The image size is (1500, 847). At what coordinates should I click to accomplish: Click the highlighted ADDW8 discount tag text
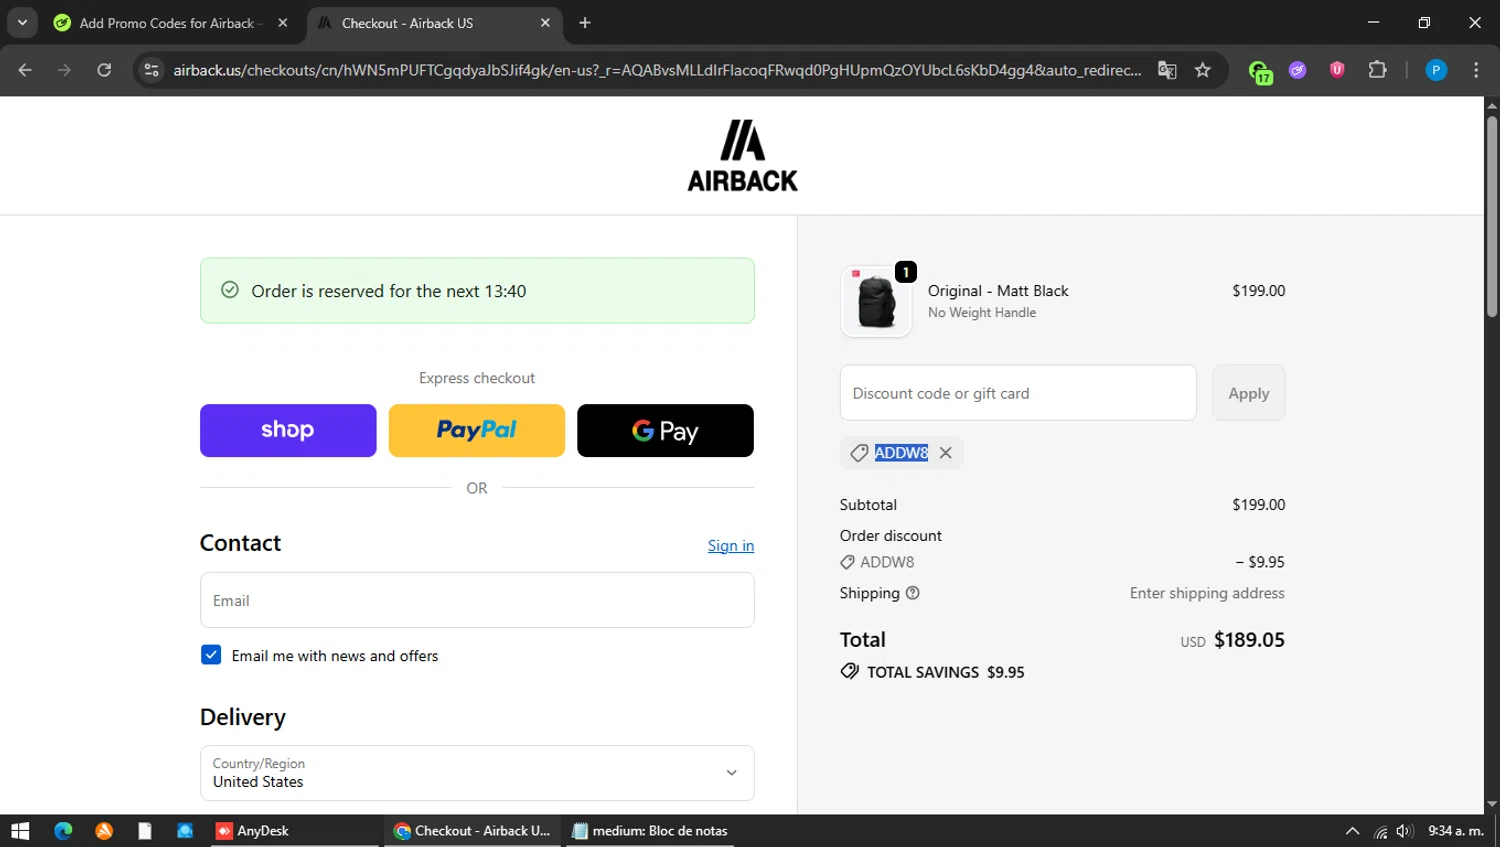tap(901, 453)
